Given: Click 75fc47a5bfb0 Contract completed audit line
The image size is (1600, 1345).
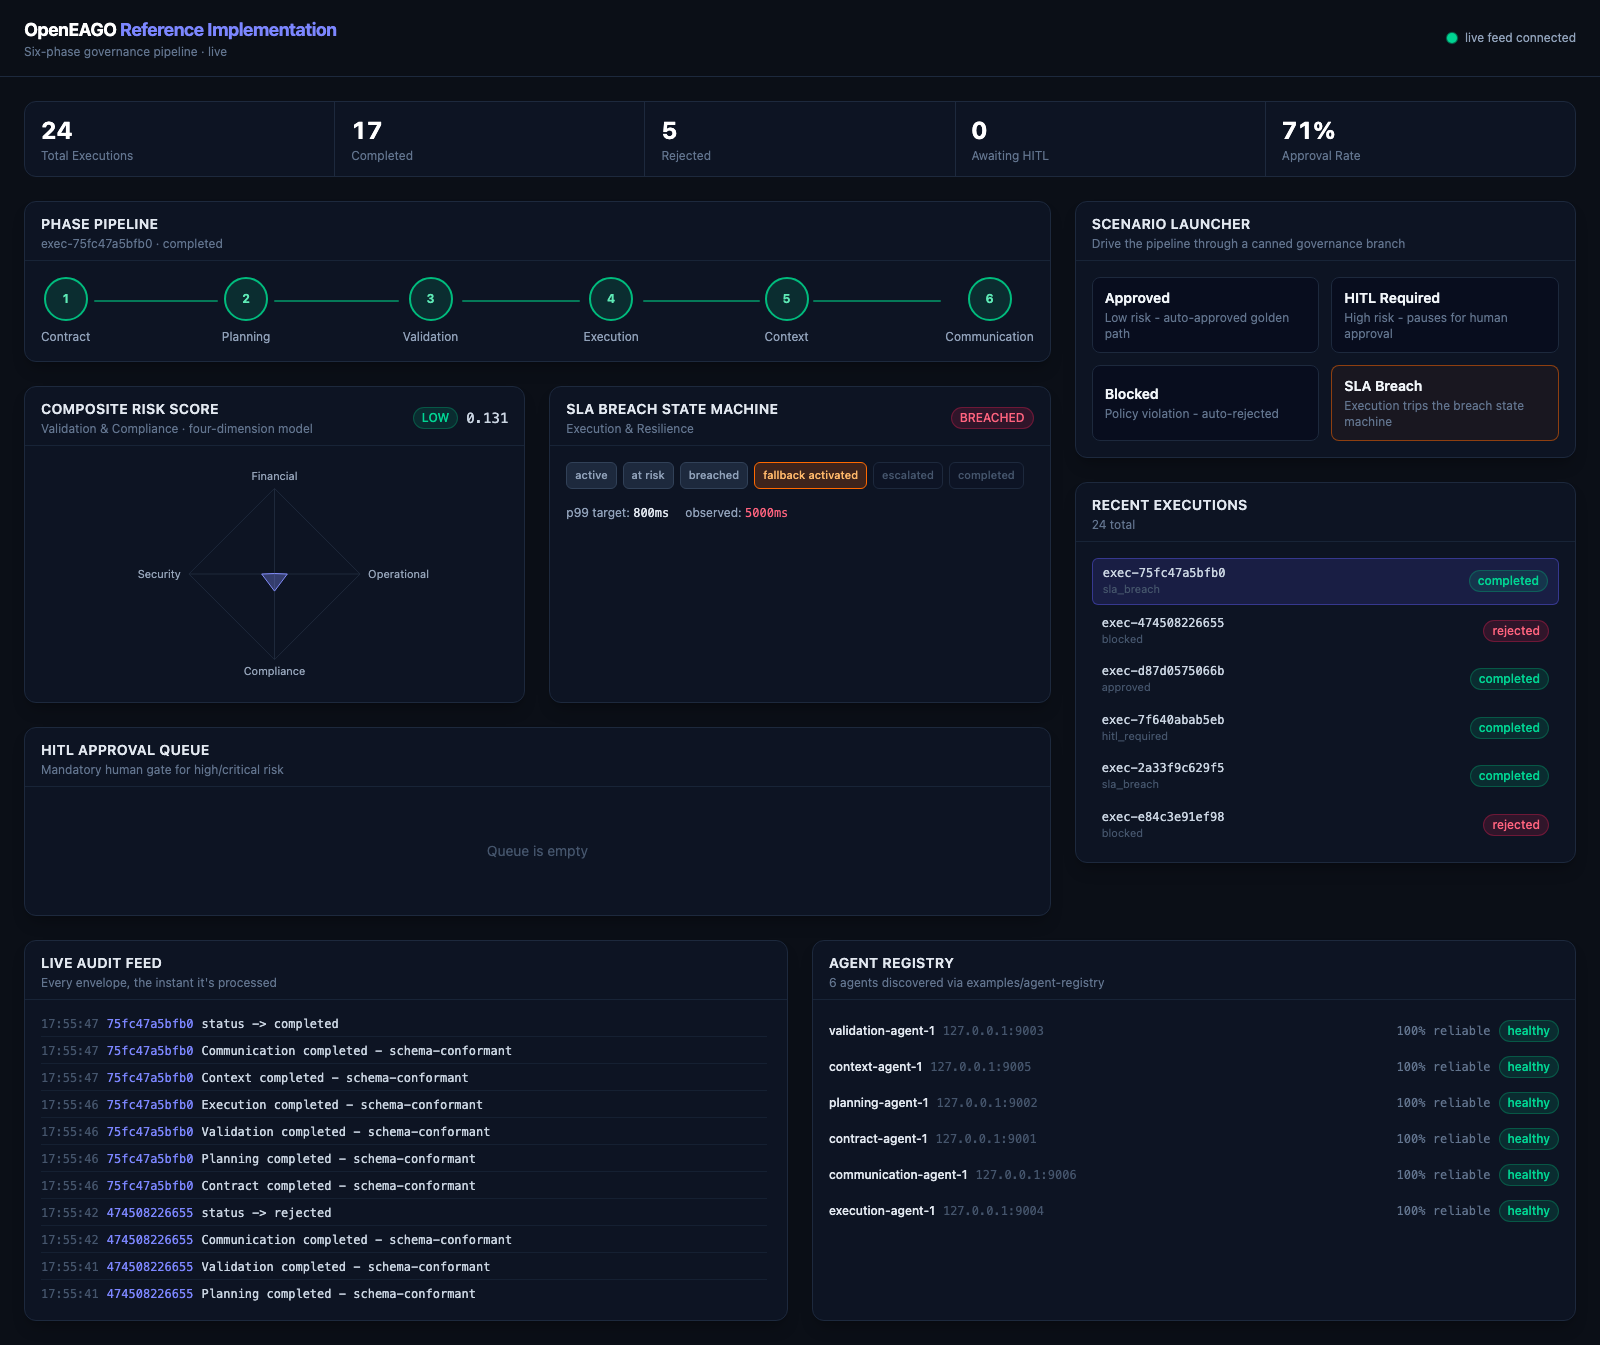Looking at the screenshot, I should coord(405,1186).
